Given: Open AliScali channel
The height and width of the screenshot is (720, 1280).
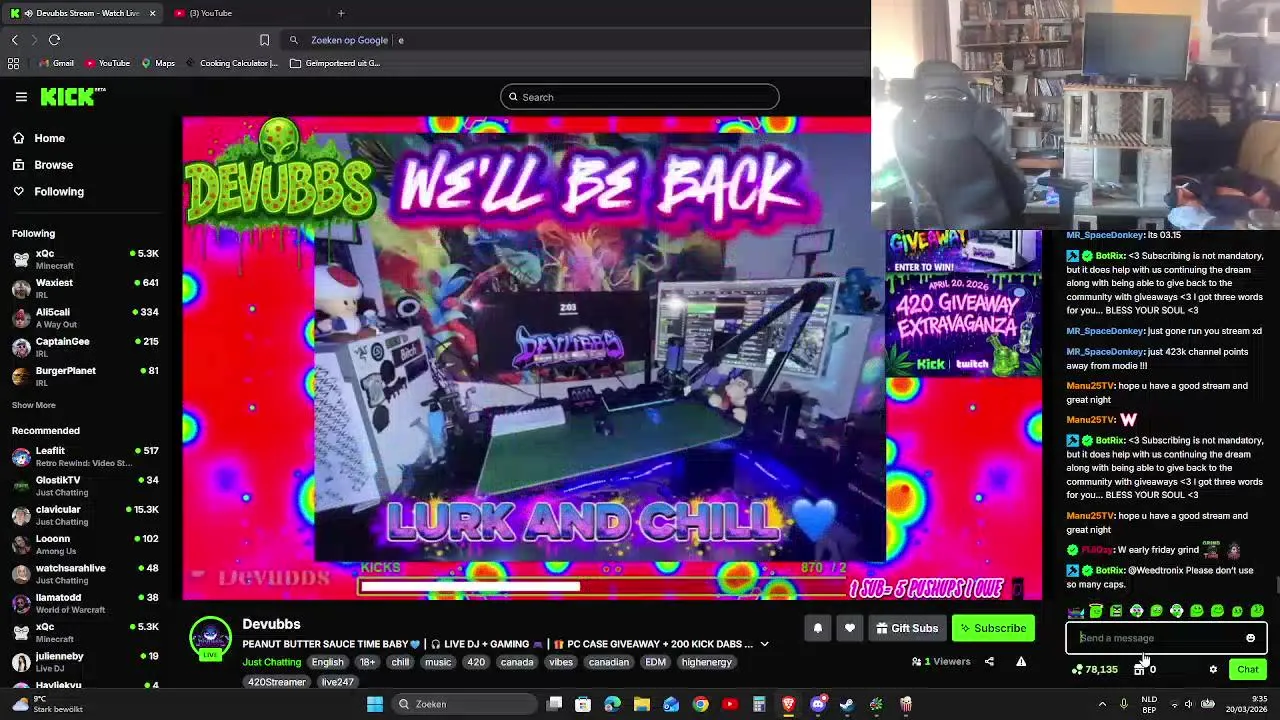Looking at the screenshot, I should click(85, 318).
